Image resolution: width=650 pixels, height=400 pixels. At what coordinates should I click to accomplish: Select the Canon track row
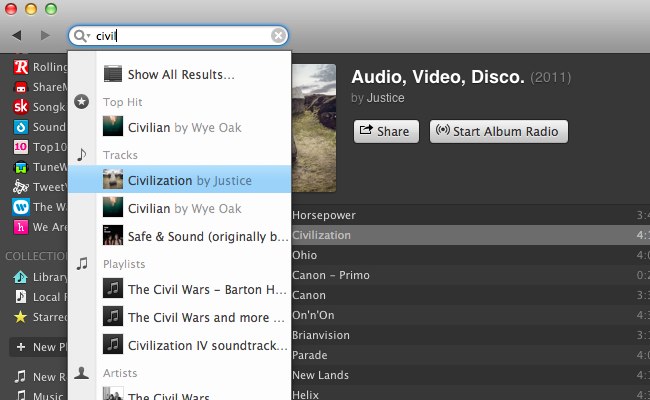click(471, 295)
